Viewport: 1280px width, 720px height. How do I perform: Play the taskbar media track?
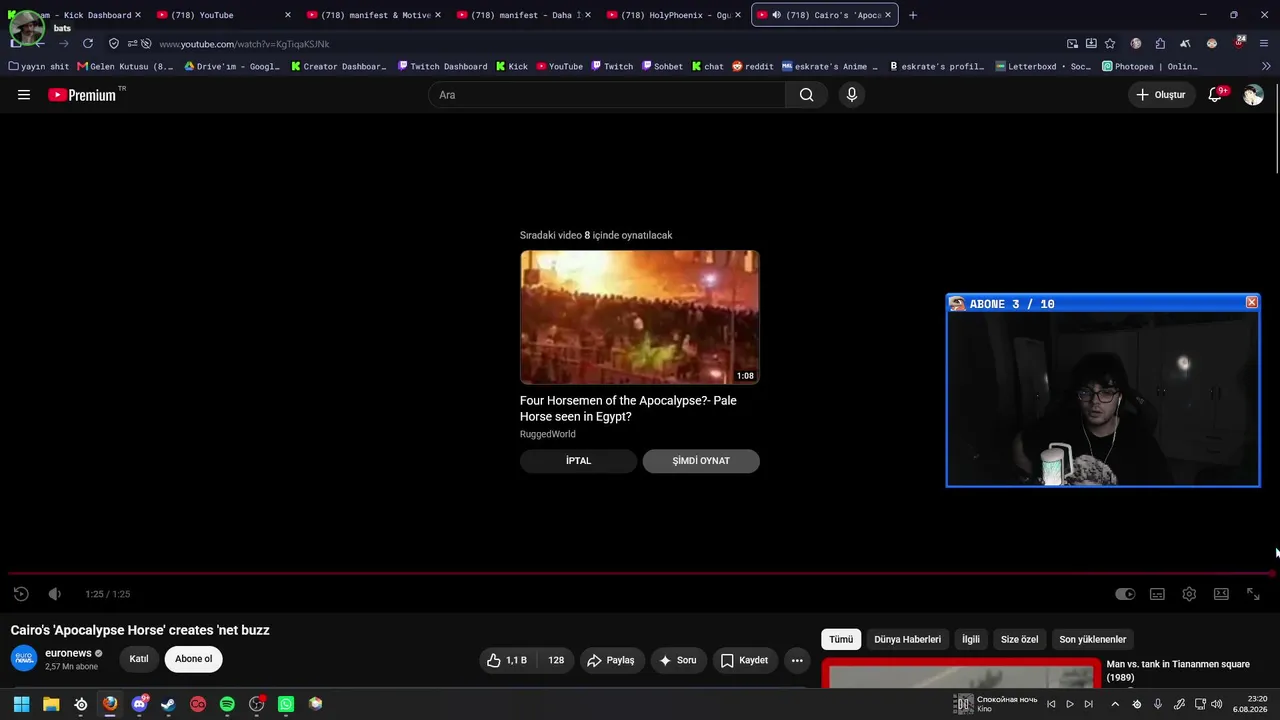pos(1070,704)
